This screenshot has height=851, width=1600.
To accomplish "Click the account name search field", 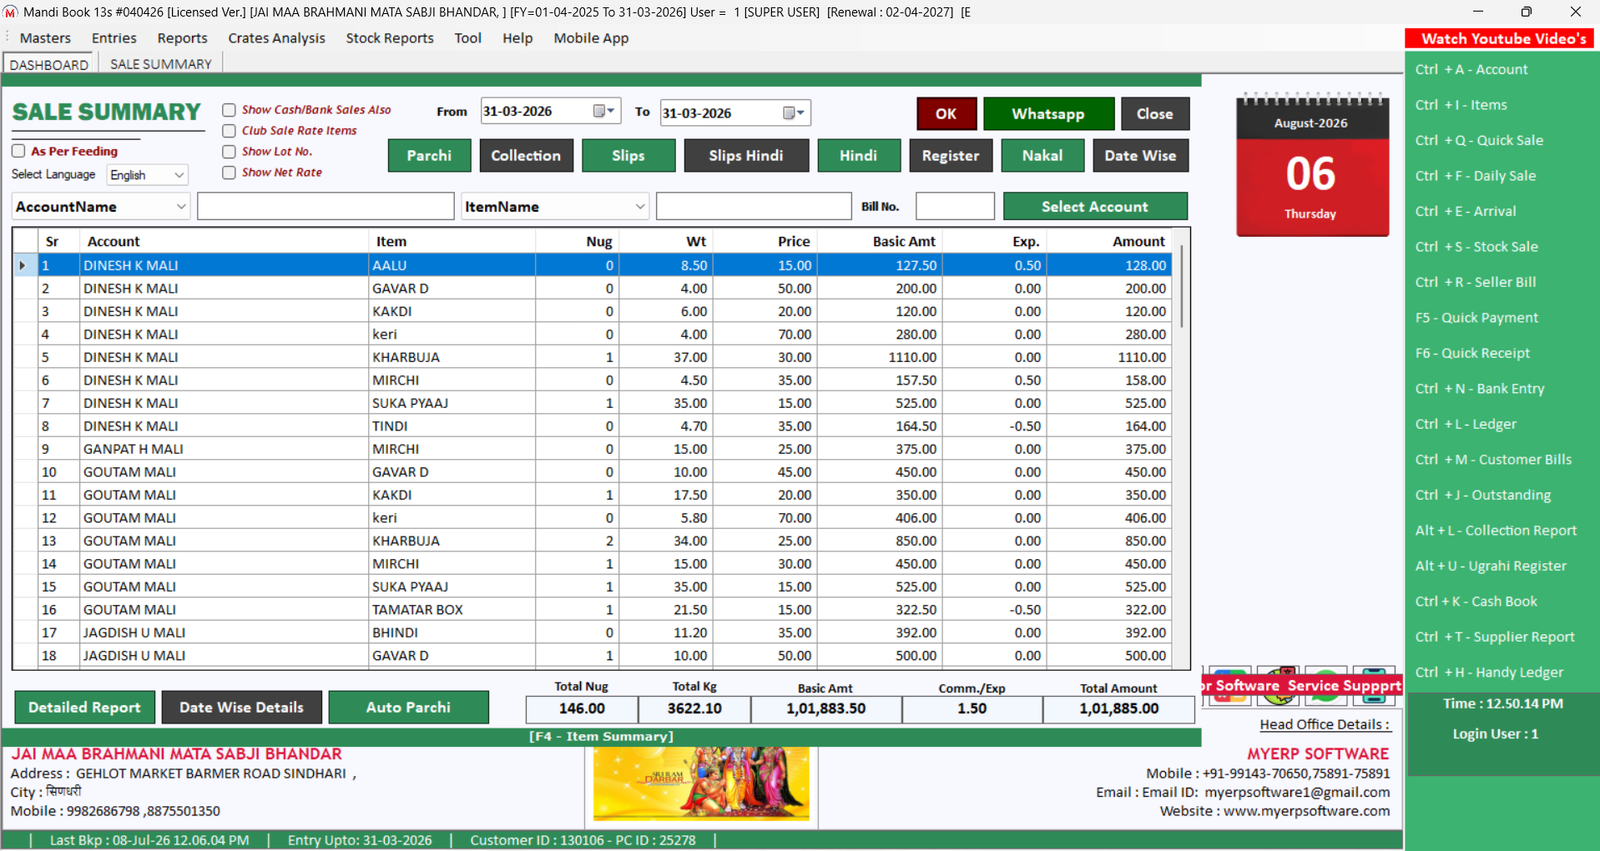I will pyautogui.click(x=326, y=206).
